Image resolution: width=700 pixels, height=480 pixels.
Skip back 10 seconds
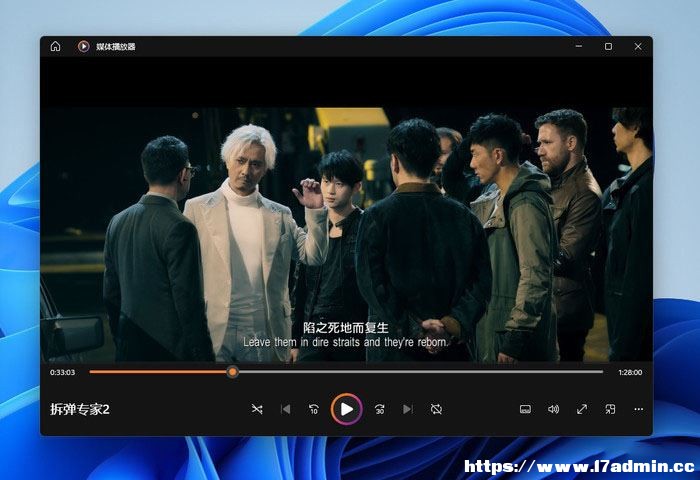click(x=314, y=409)
